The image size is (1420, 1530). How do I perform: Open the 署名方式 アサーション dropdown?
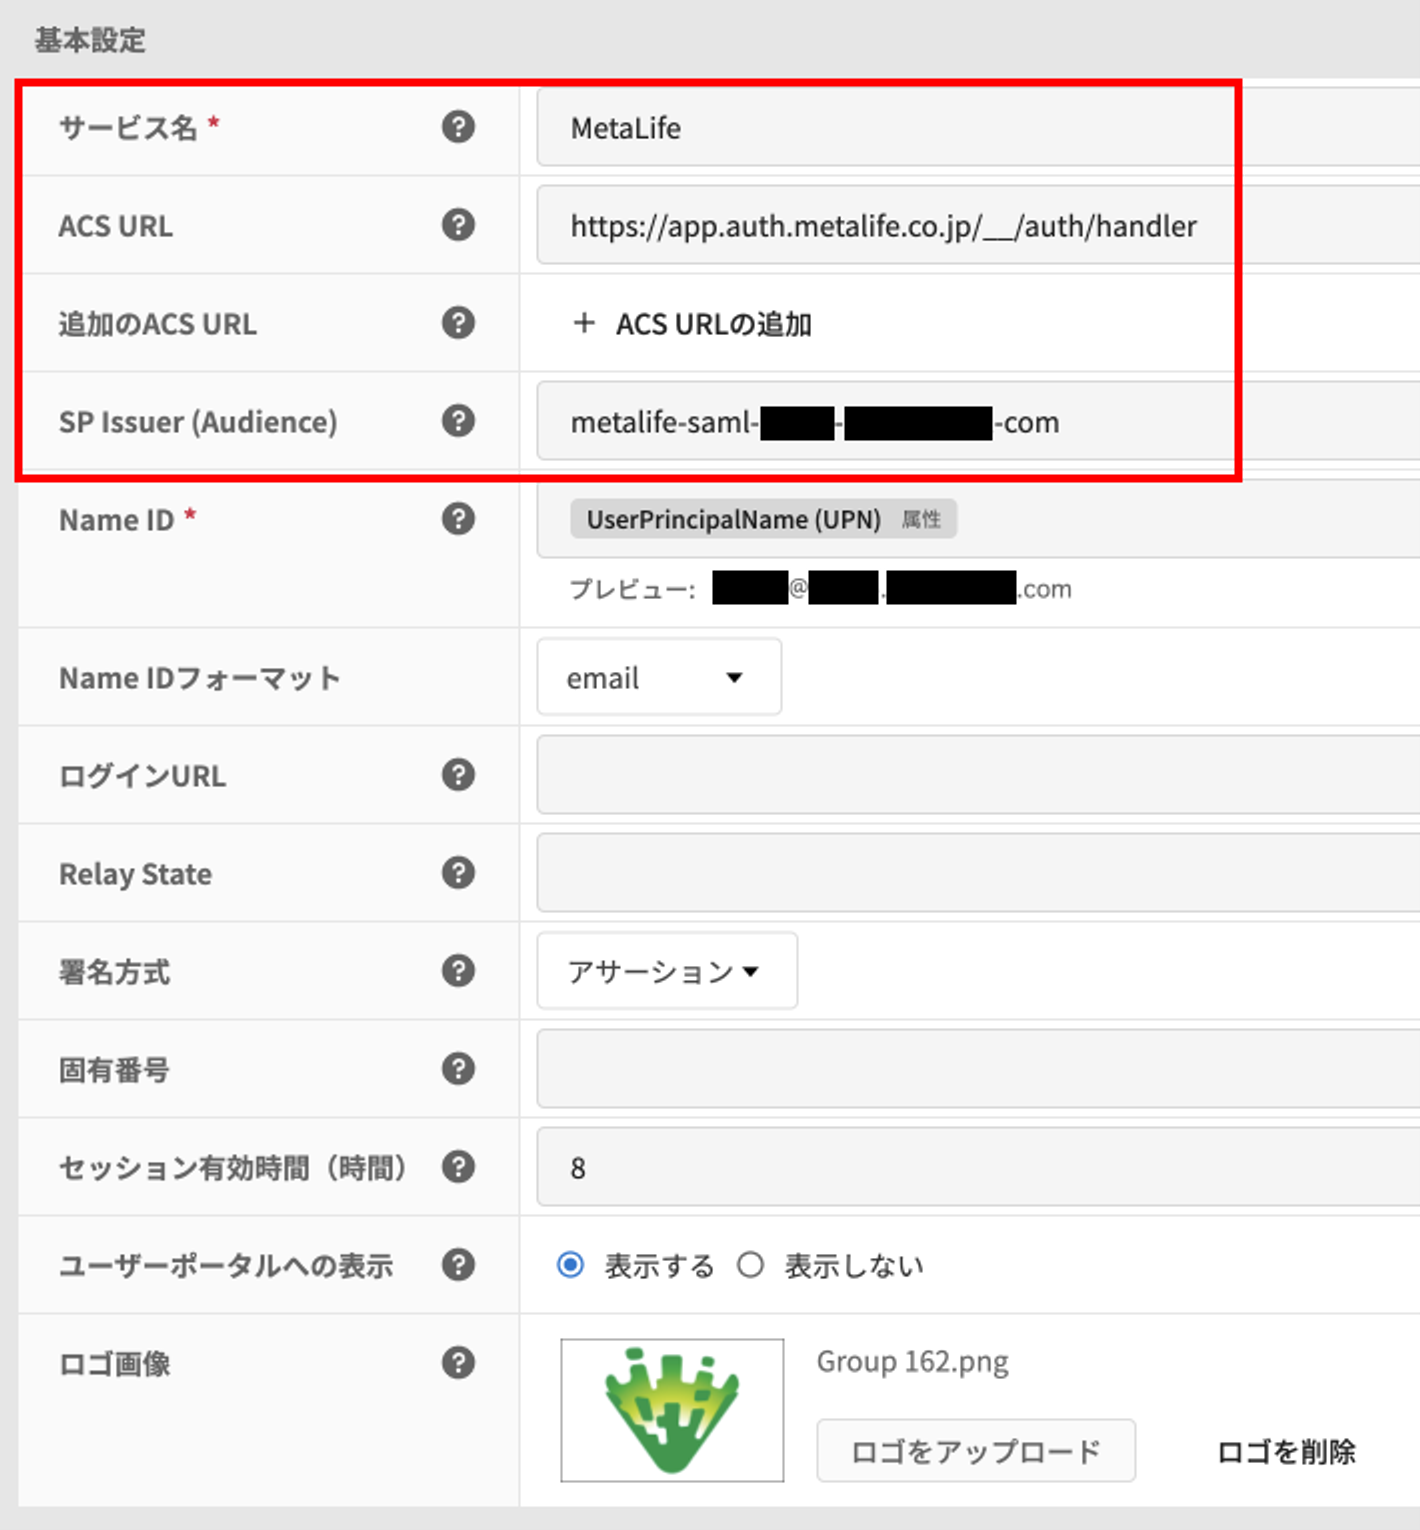(x=667, y=971)
